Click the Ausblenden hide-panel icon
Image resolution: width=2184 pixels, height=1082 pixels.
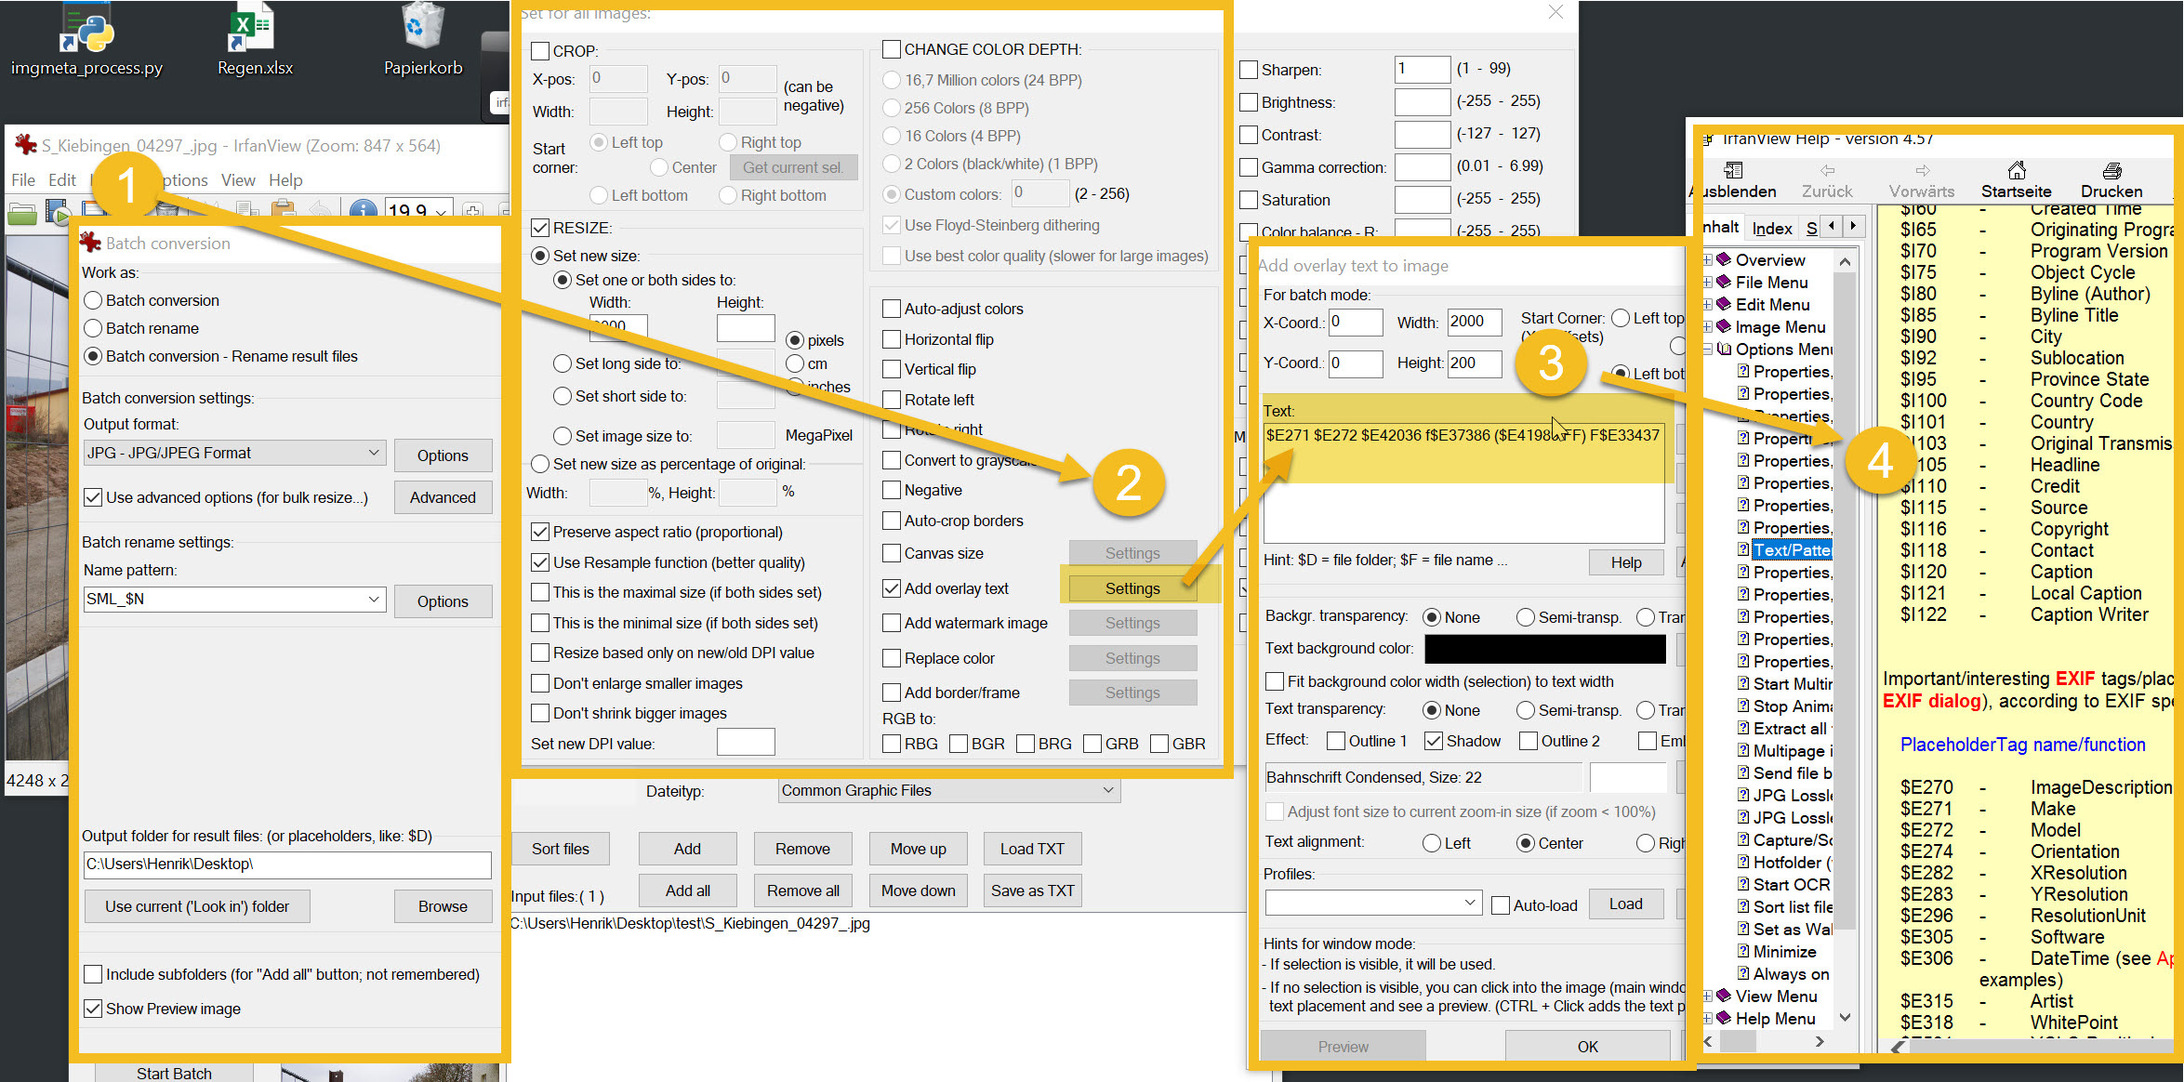point(1733,170)
